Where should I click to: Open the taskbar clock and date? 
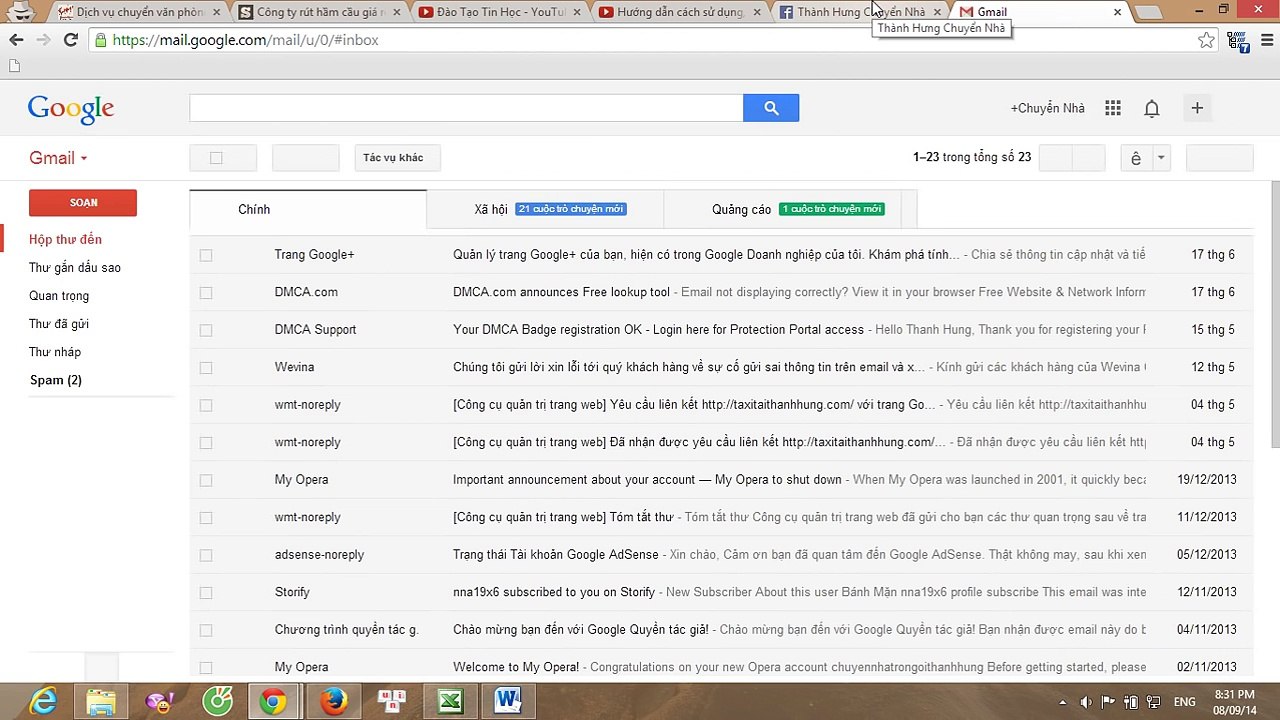(x=1234, y=702)
